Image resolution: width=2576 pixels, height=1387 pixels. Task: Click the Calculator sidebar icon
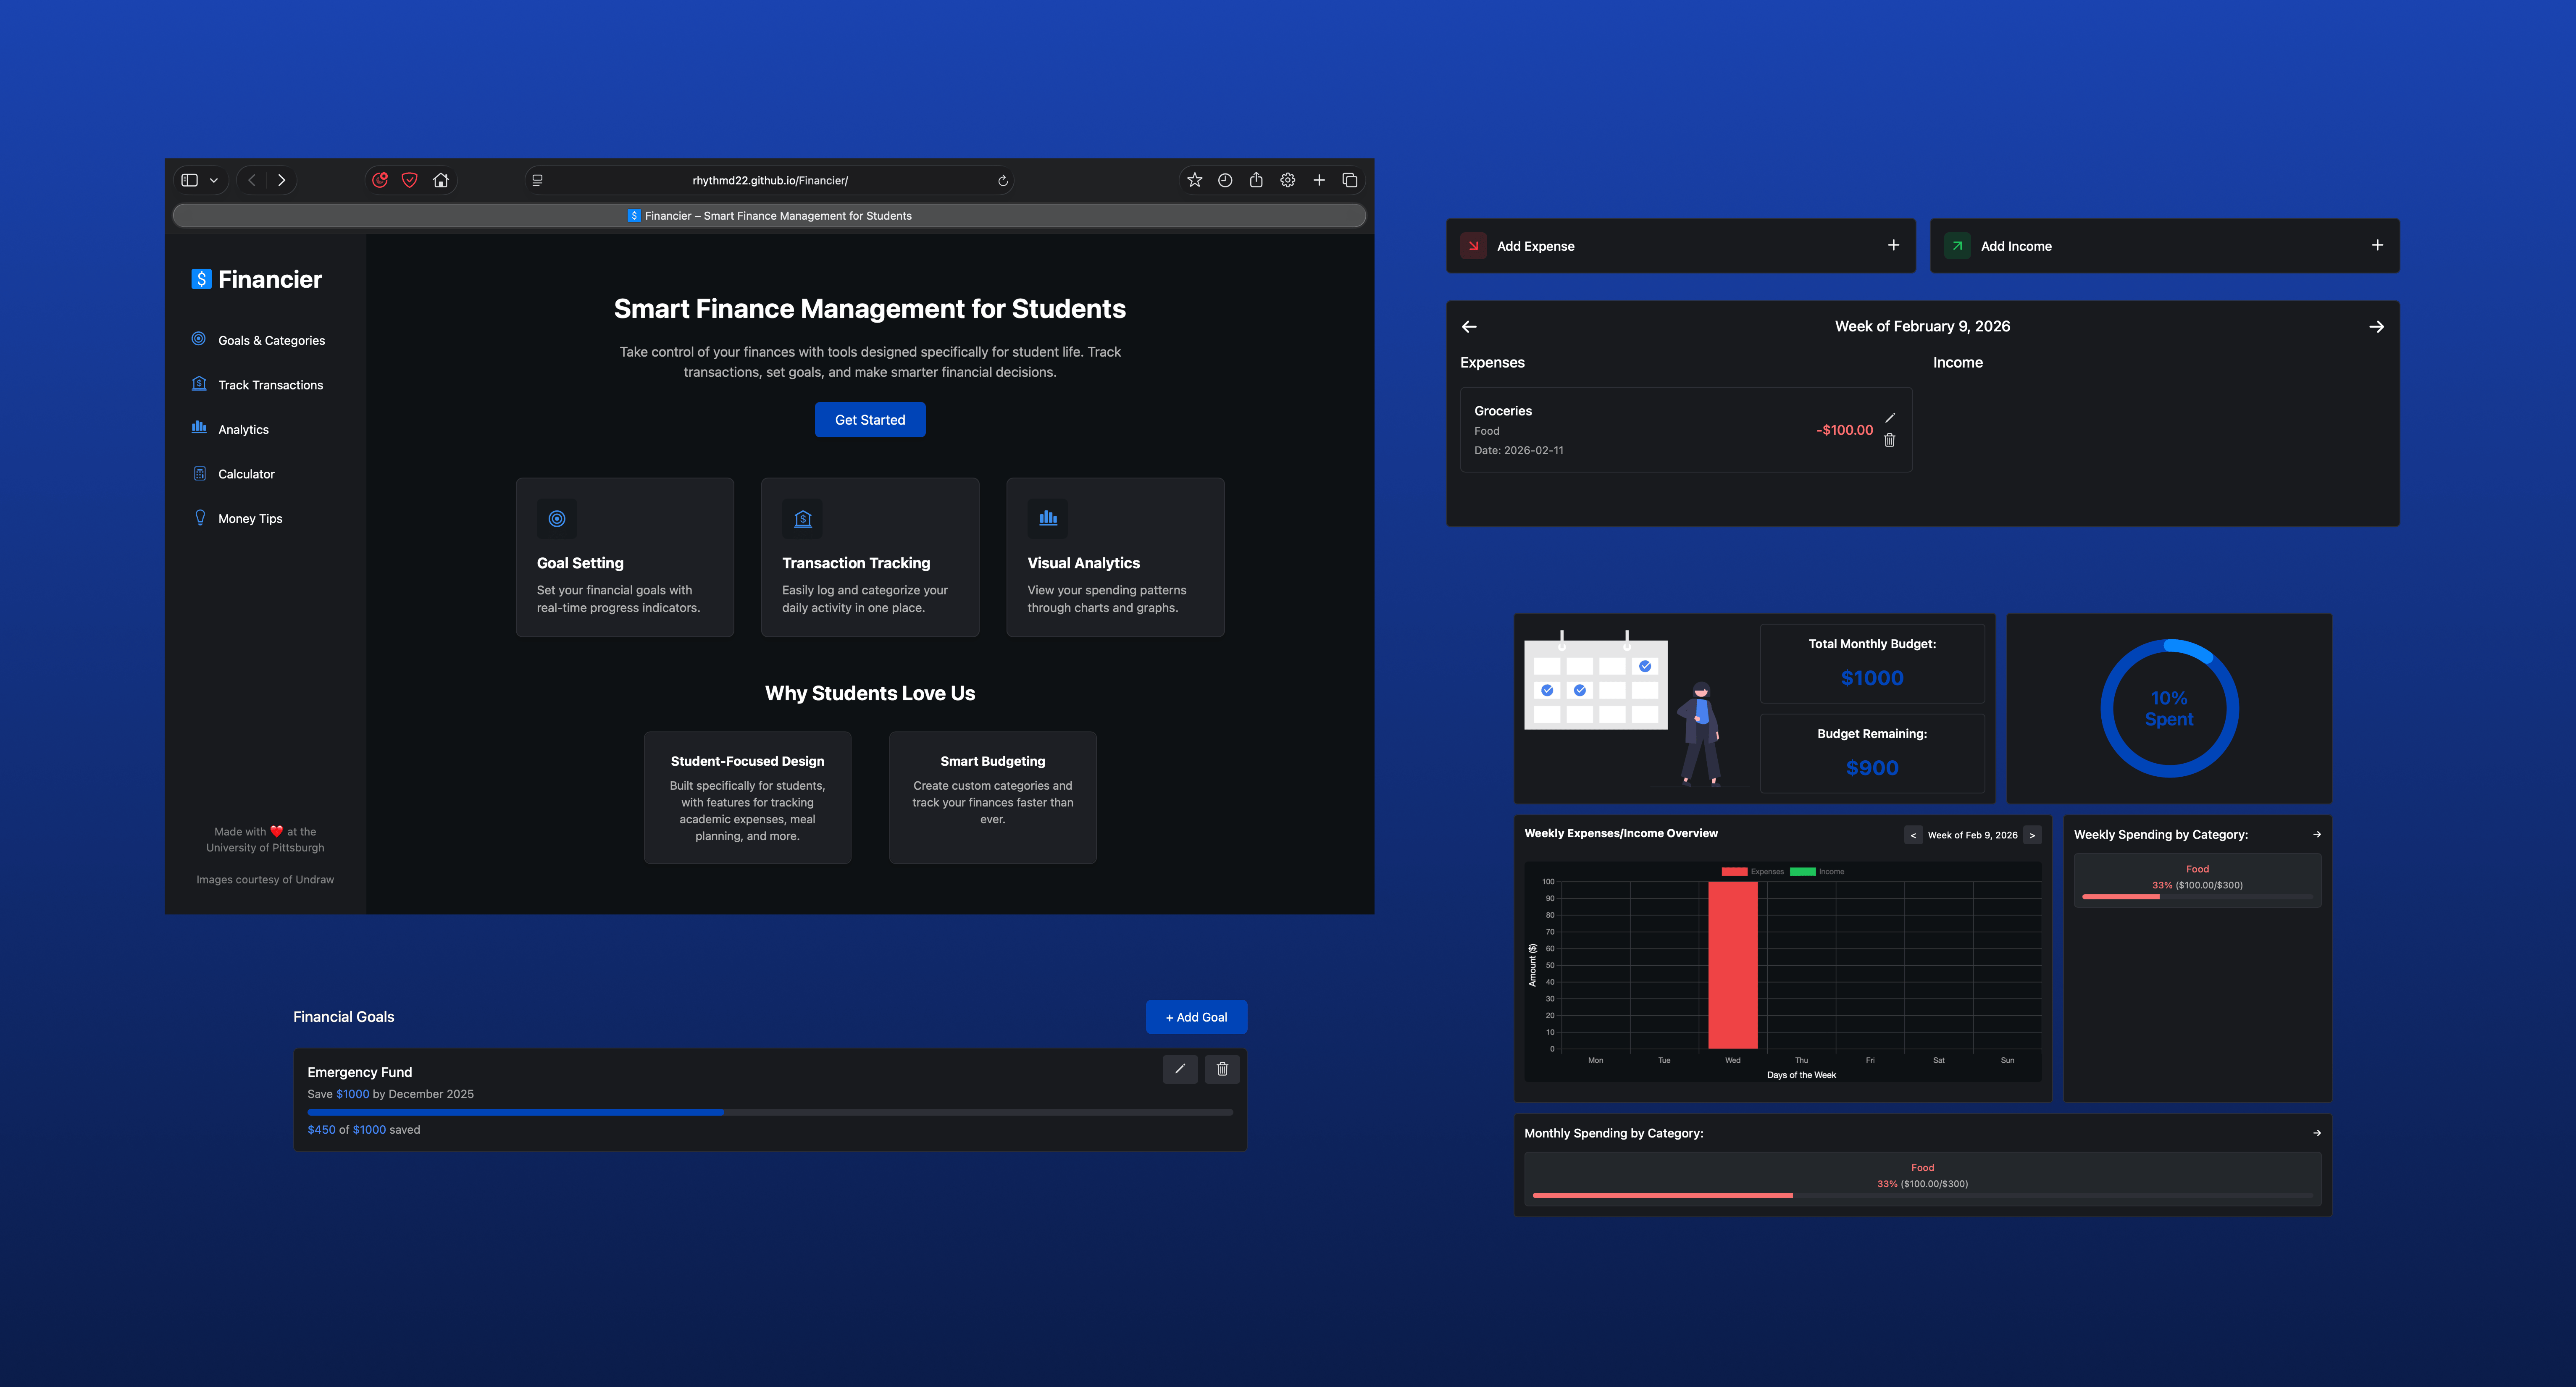tap(199, 474)
